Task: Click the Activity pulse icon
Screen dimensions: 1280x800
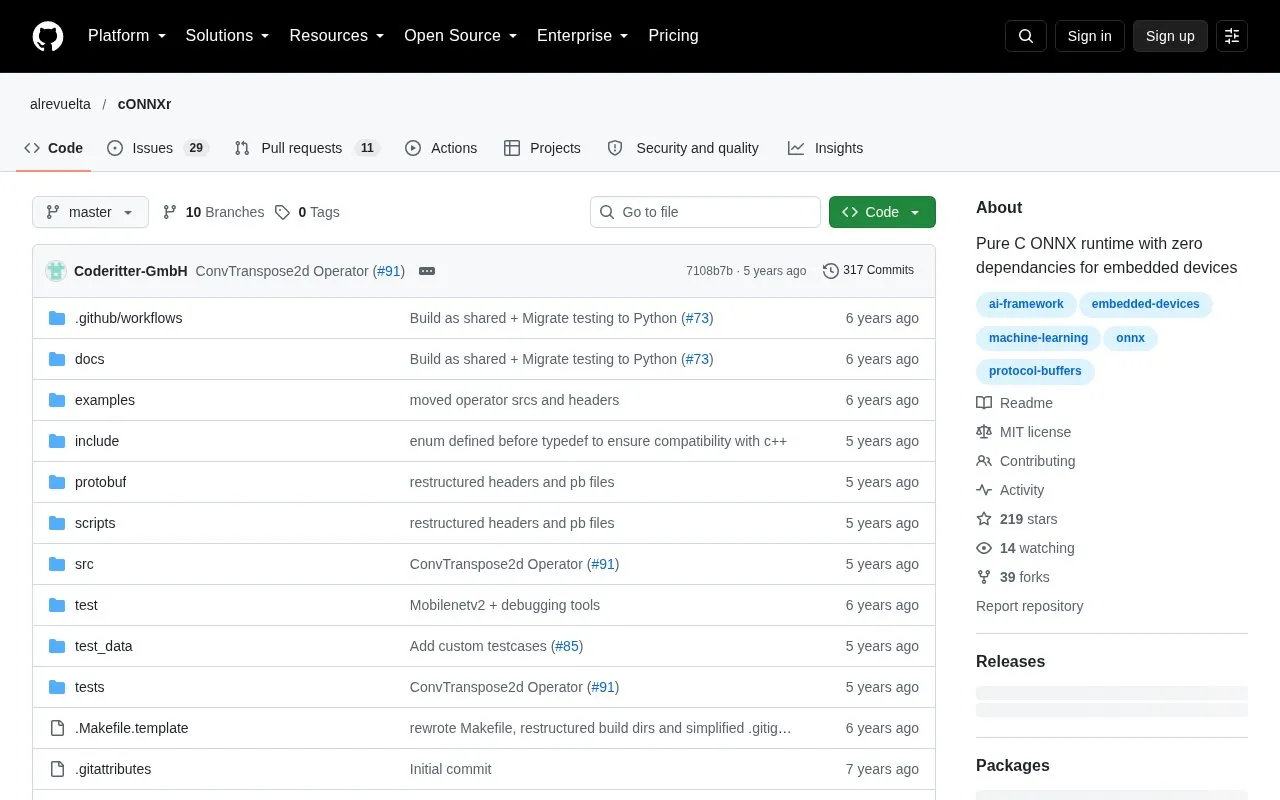Action: point(984,490)
